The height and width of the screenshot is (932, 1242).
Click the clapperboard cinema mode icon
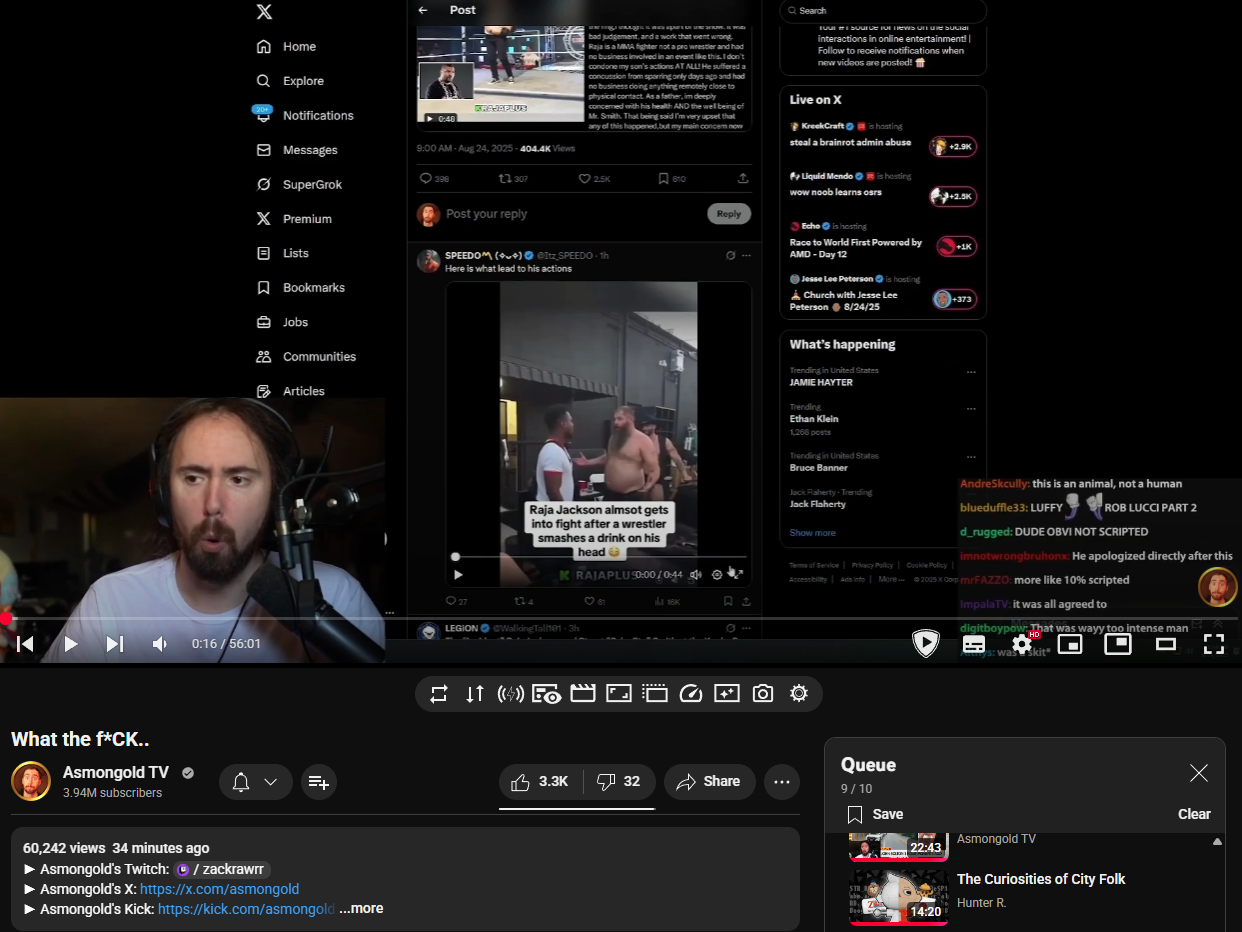[x=583, y=694]
